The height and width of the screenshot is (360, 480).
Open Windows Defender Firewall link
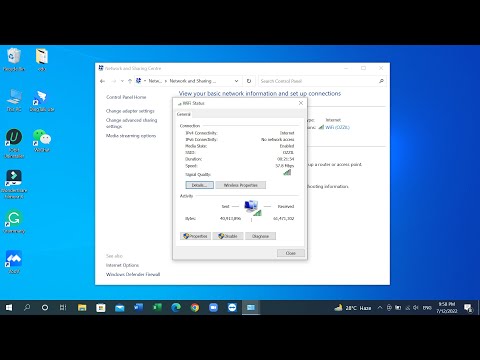coord(133,274)
